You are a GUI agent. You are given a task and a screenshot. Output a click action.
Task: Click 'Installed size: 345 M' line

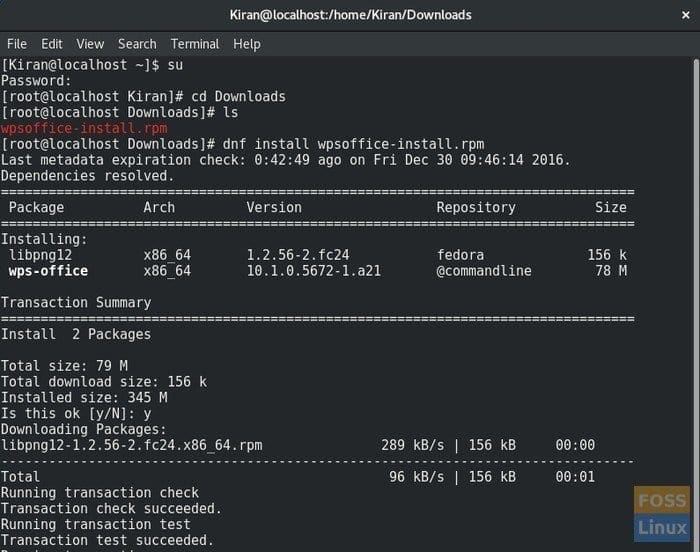pos(84,398)
